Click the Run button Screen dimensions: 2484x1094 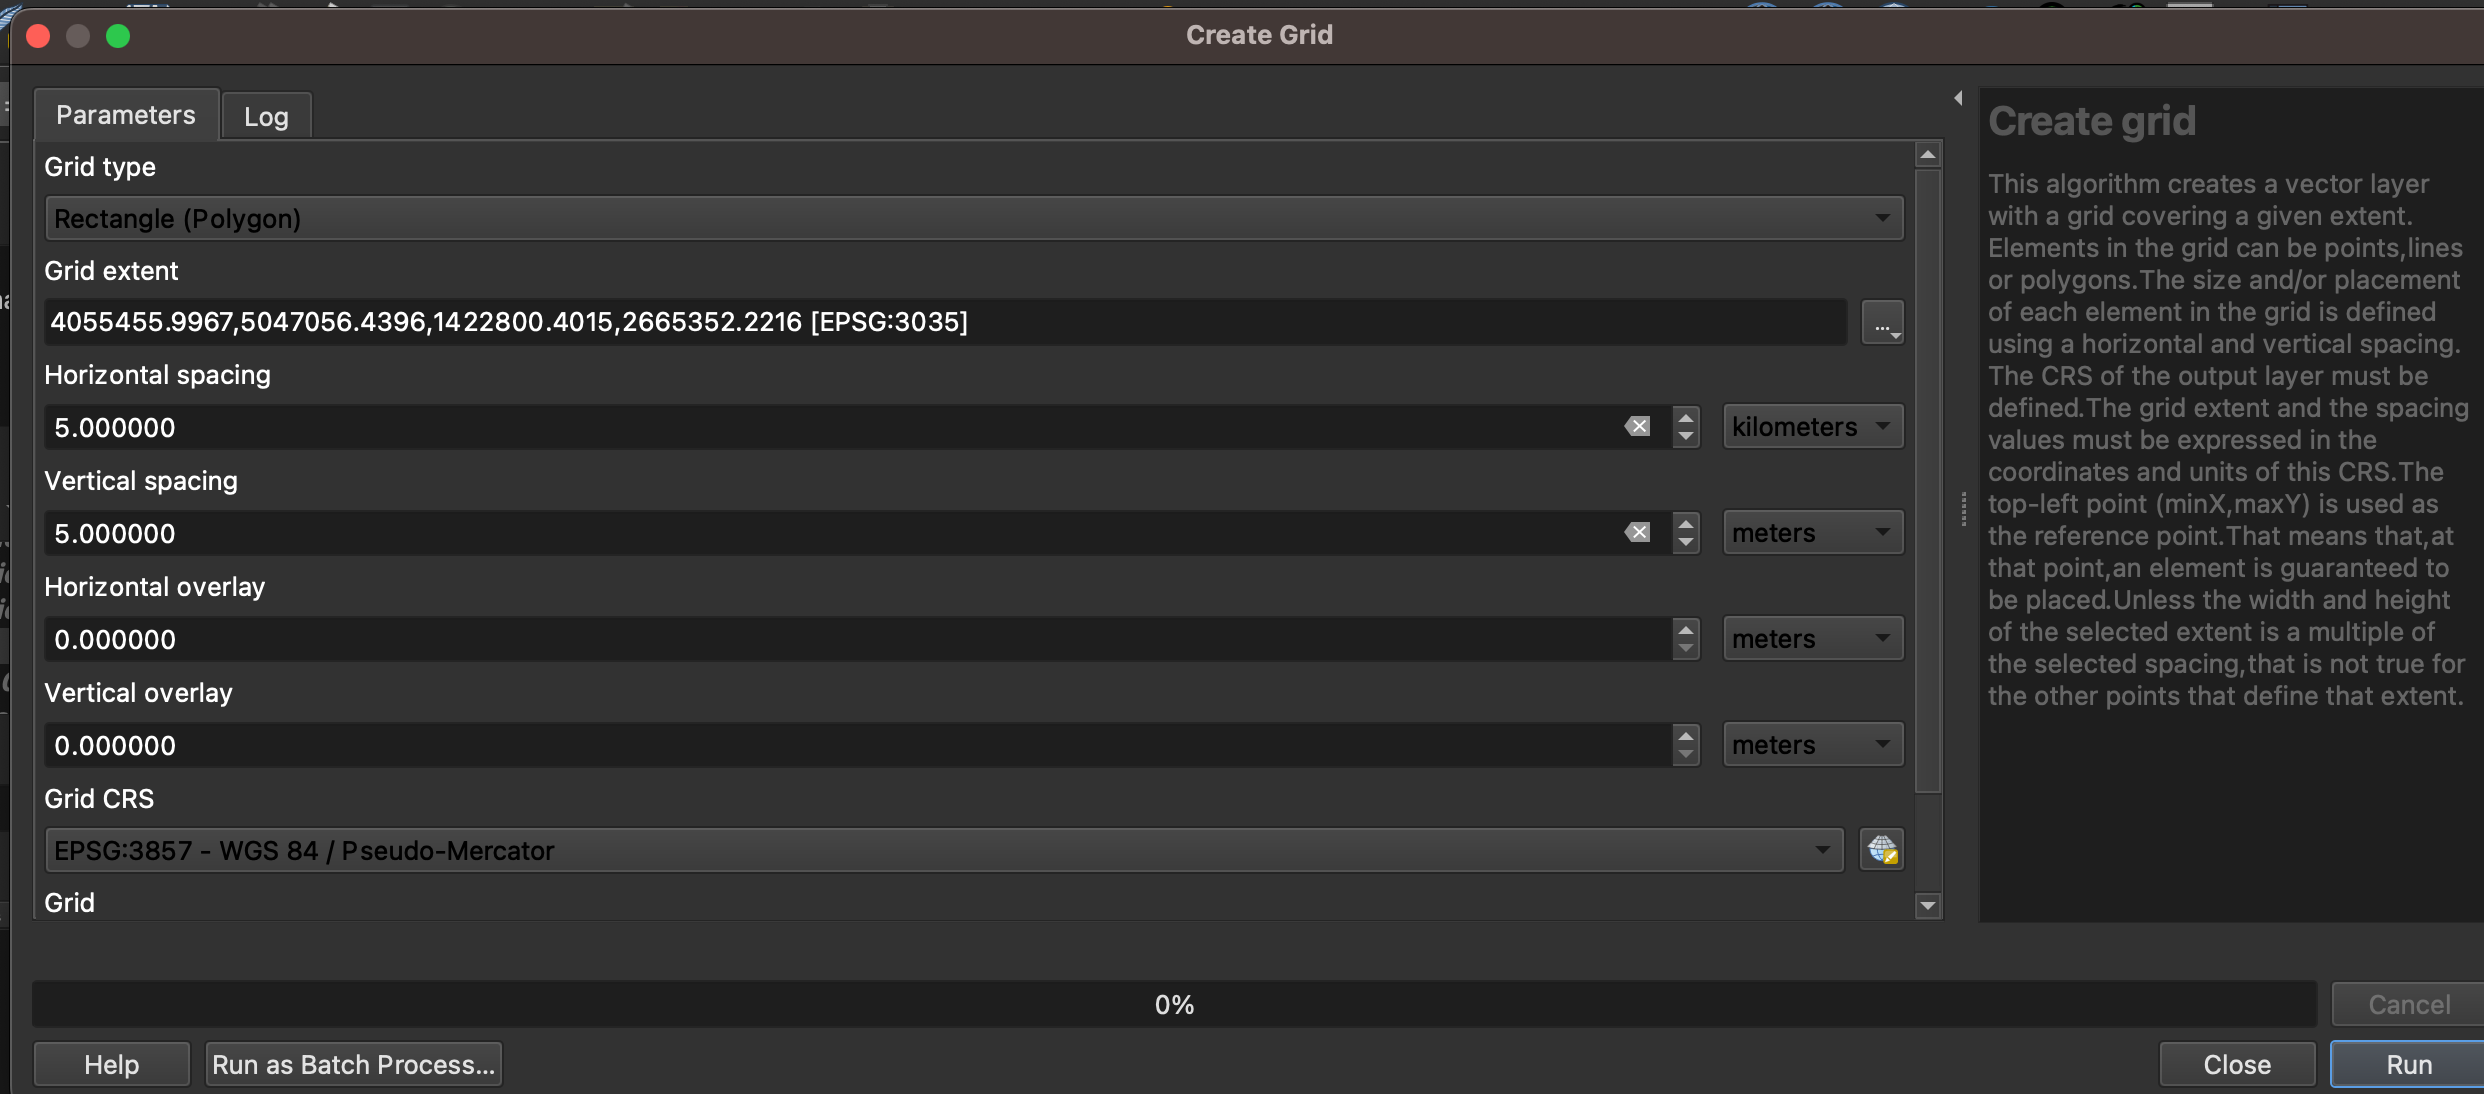tap(2409, 1064)
